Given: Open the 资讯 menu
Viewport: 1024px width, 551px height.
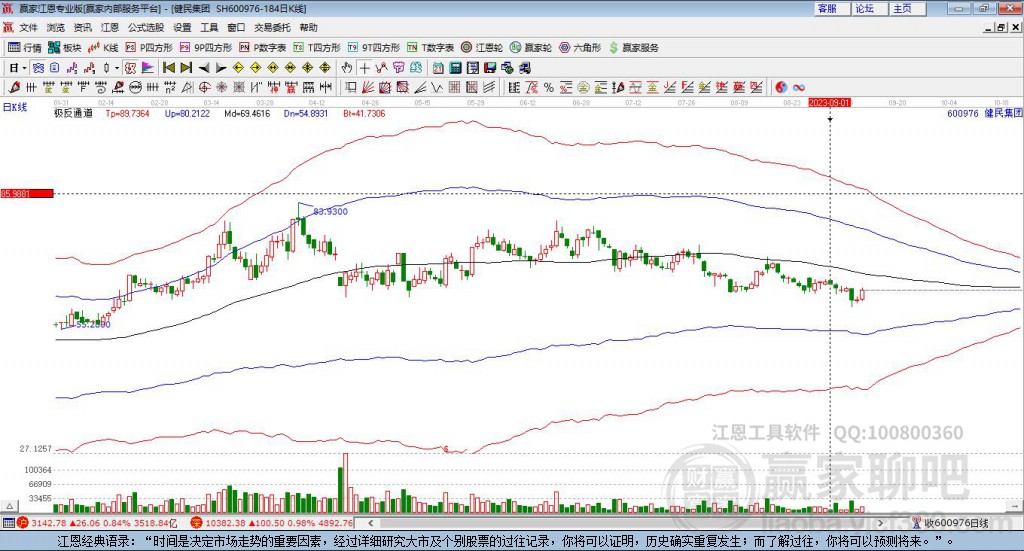Looking at the screenshot, I should (83, 27).
